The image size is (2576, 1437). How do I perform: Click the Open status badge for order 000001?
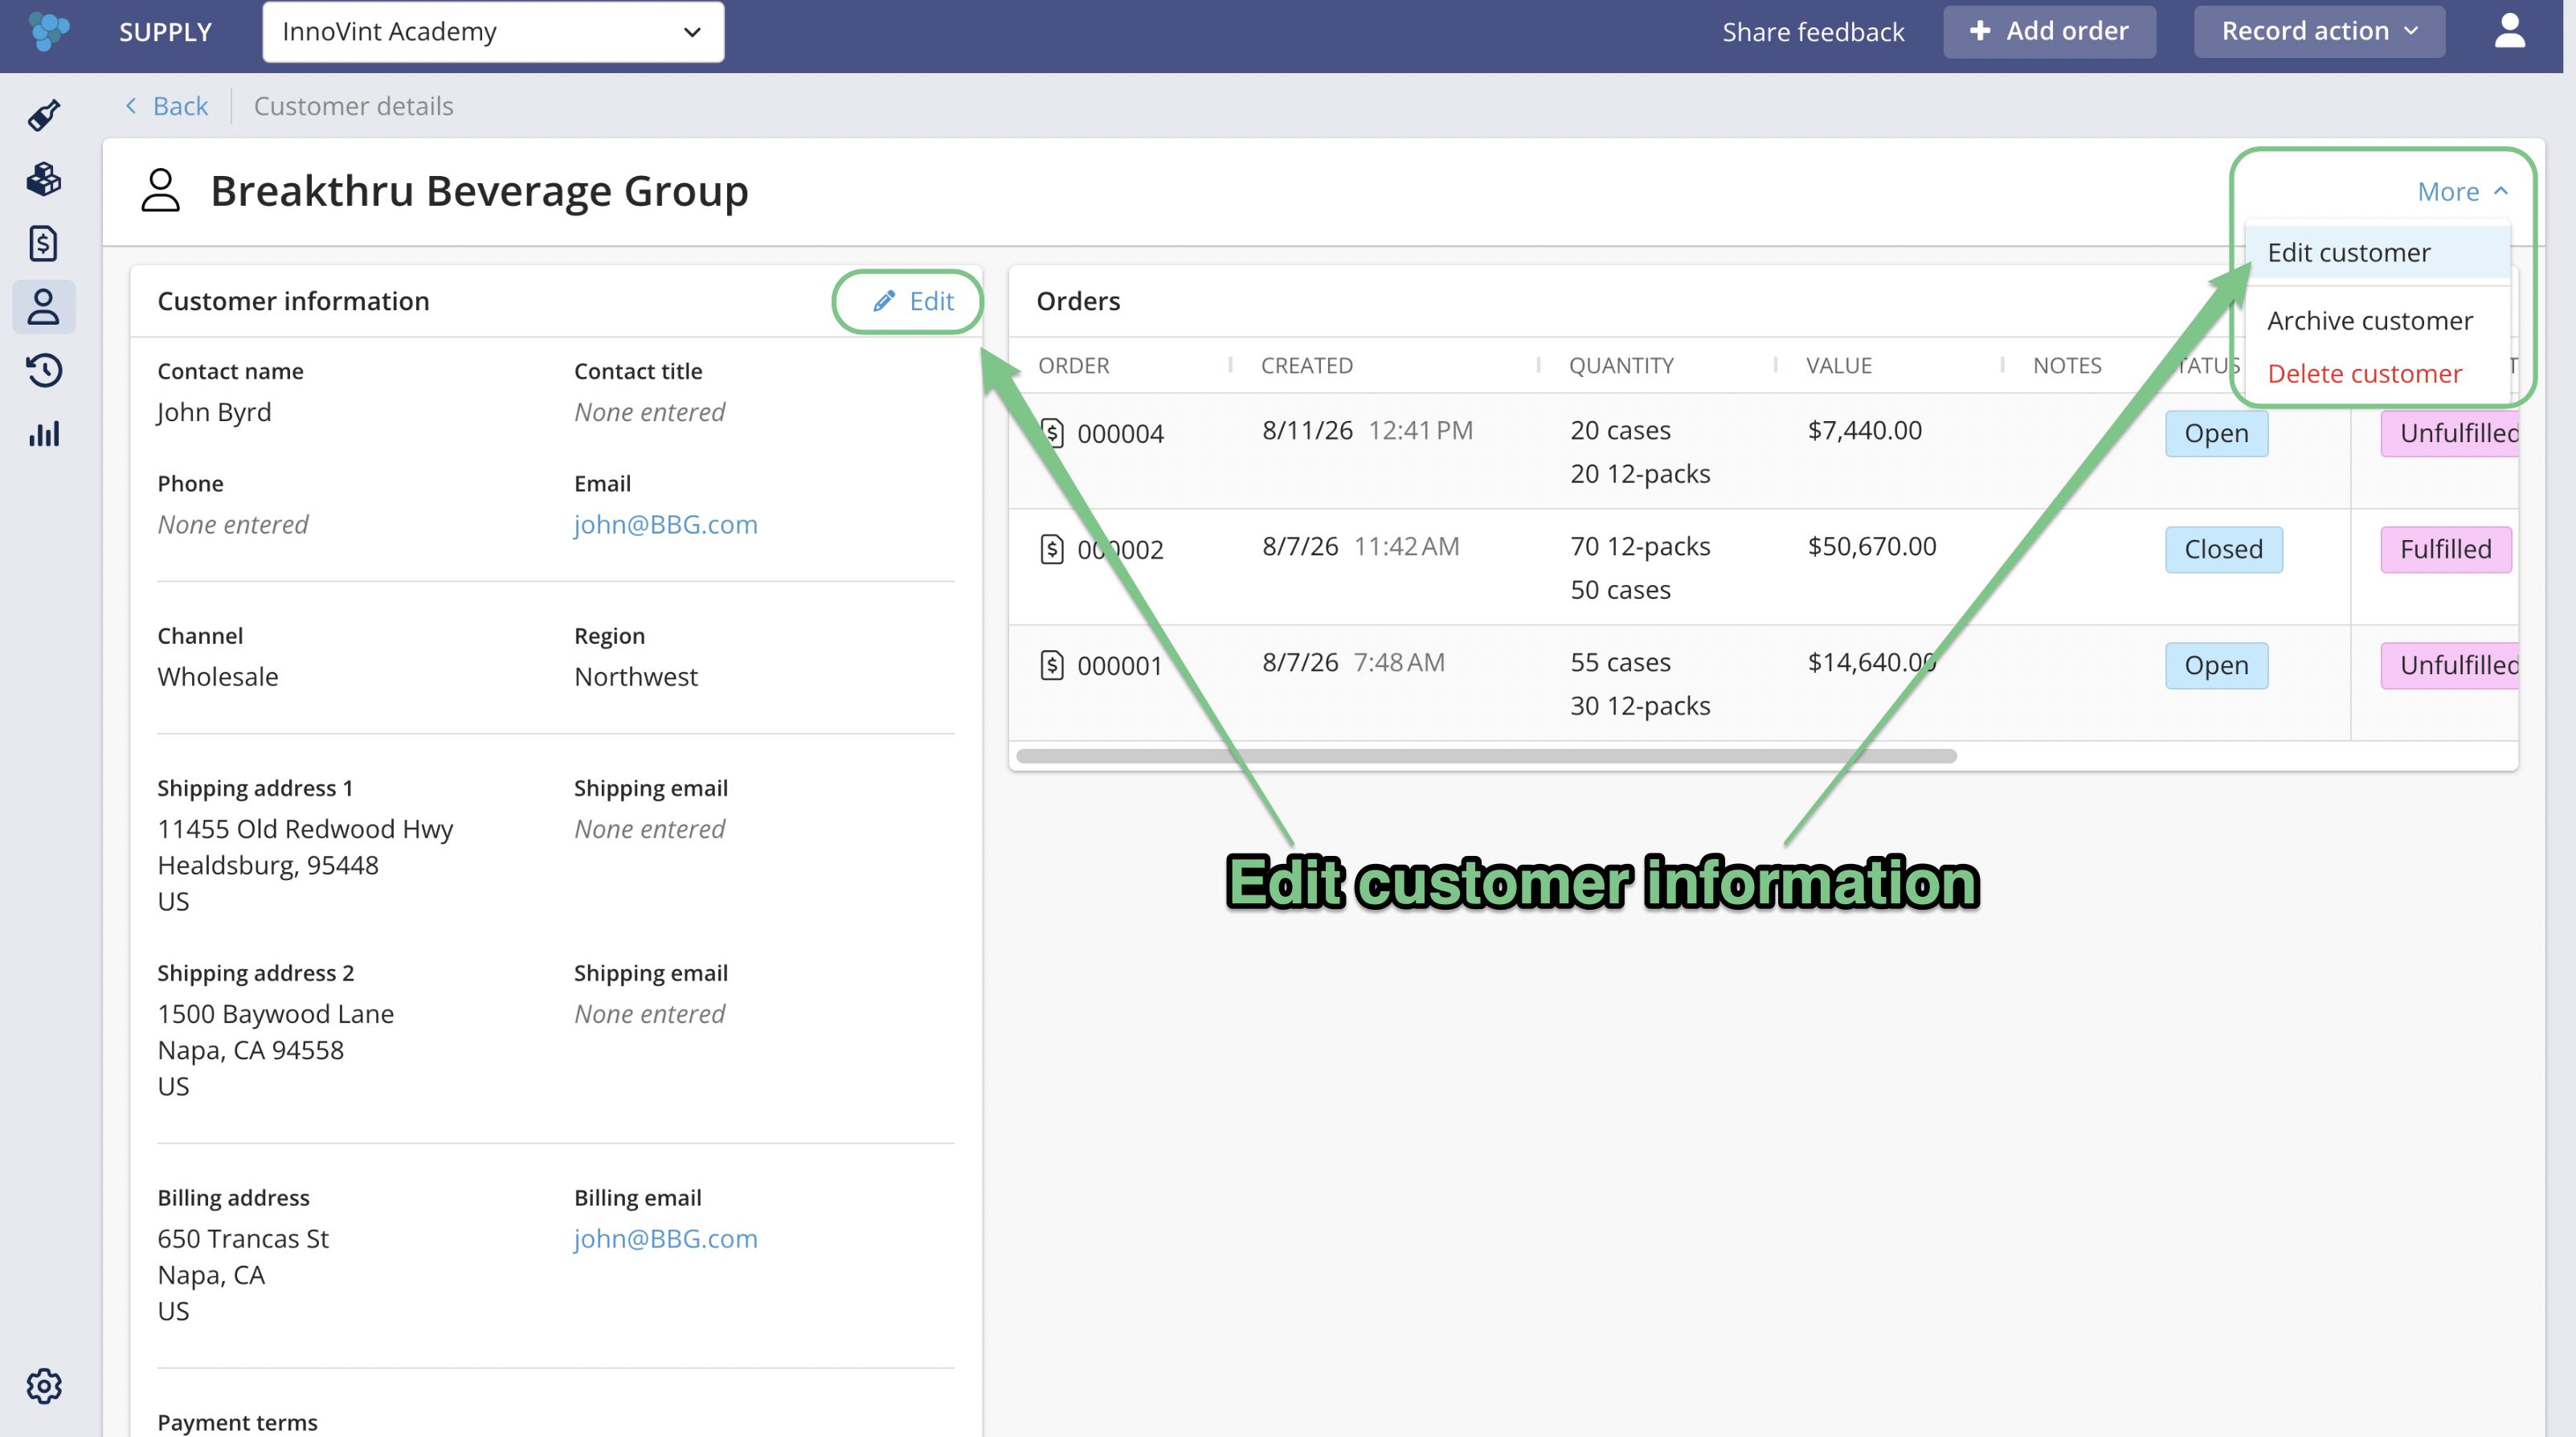point(2216,665)
